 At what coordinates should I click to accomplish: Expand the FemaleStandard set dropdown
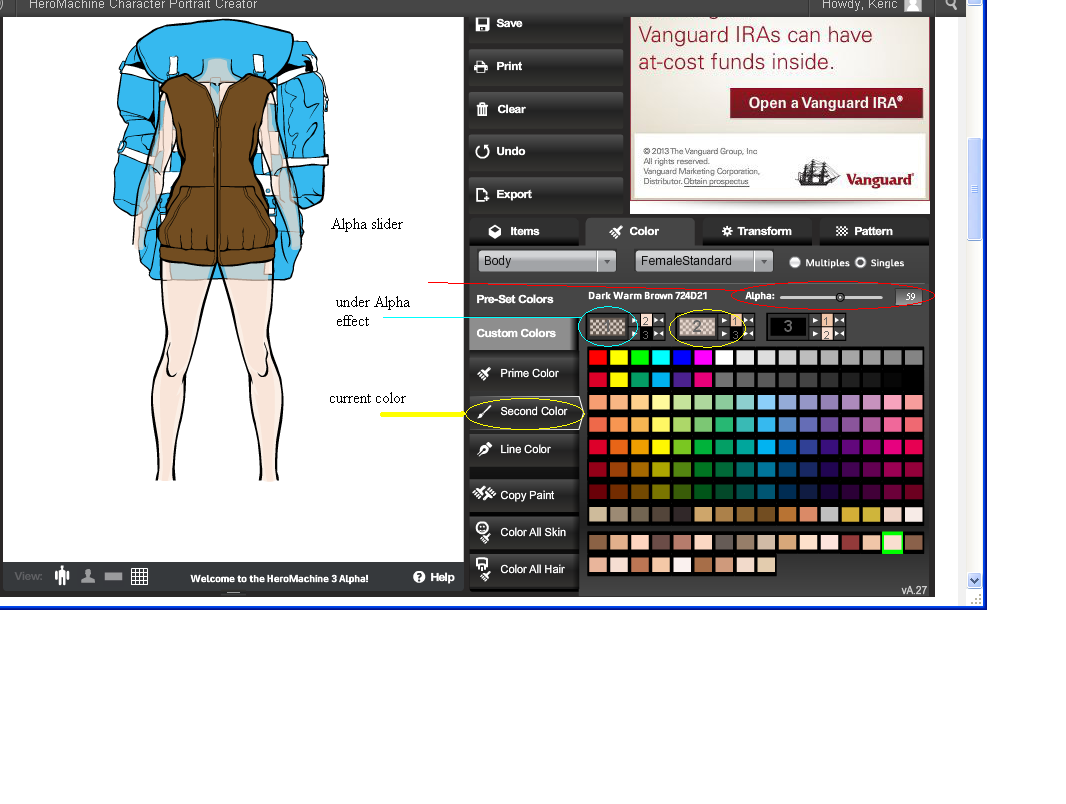[704, 262]
